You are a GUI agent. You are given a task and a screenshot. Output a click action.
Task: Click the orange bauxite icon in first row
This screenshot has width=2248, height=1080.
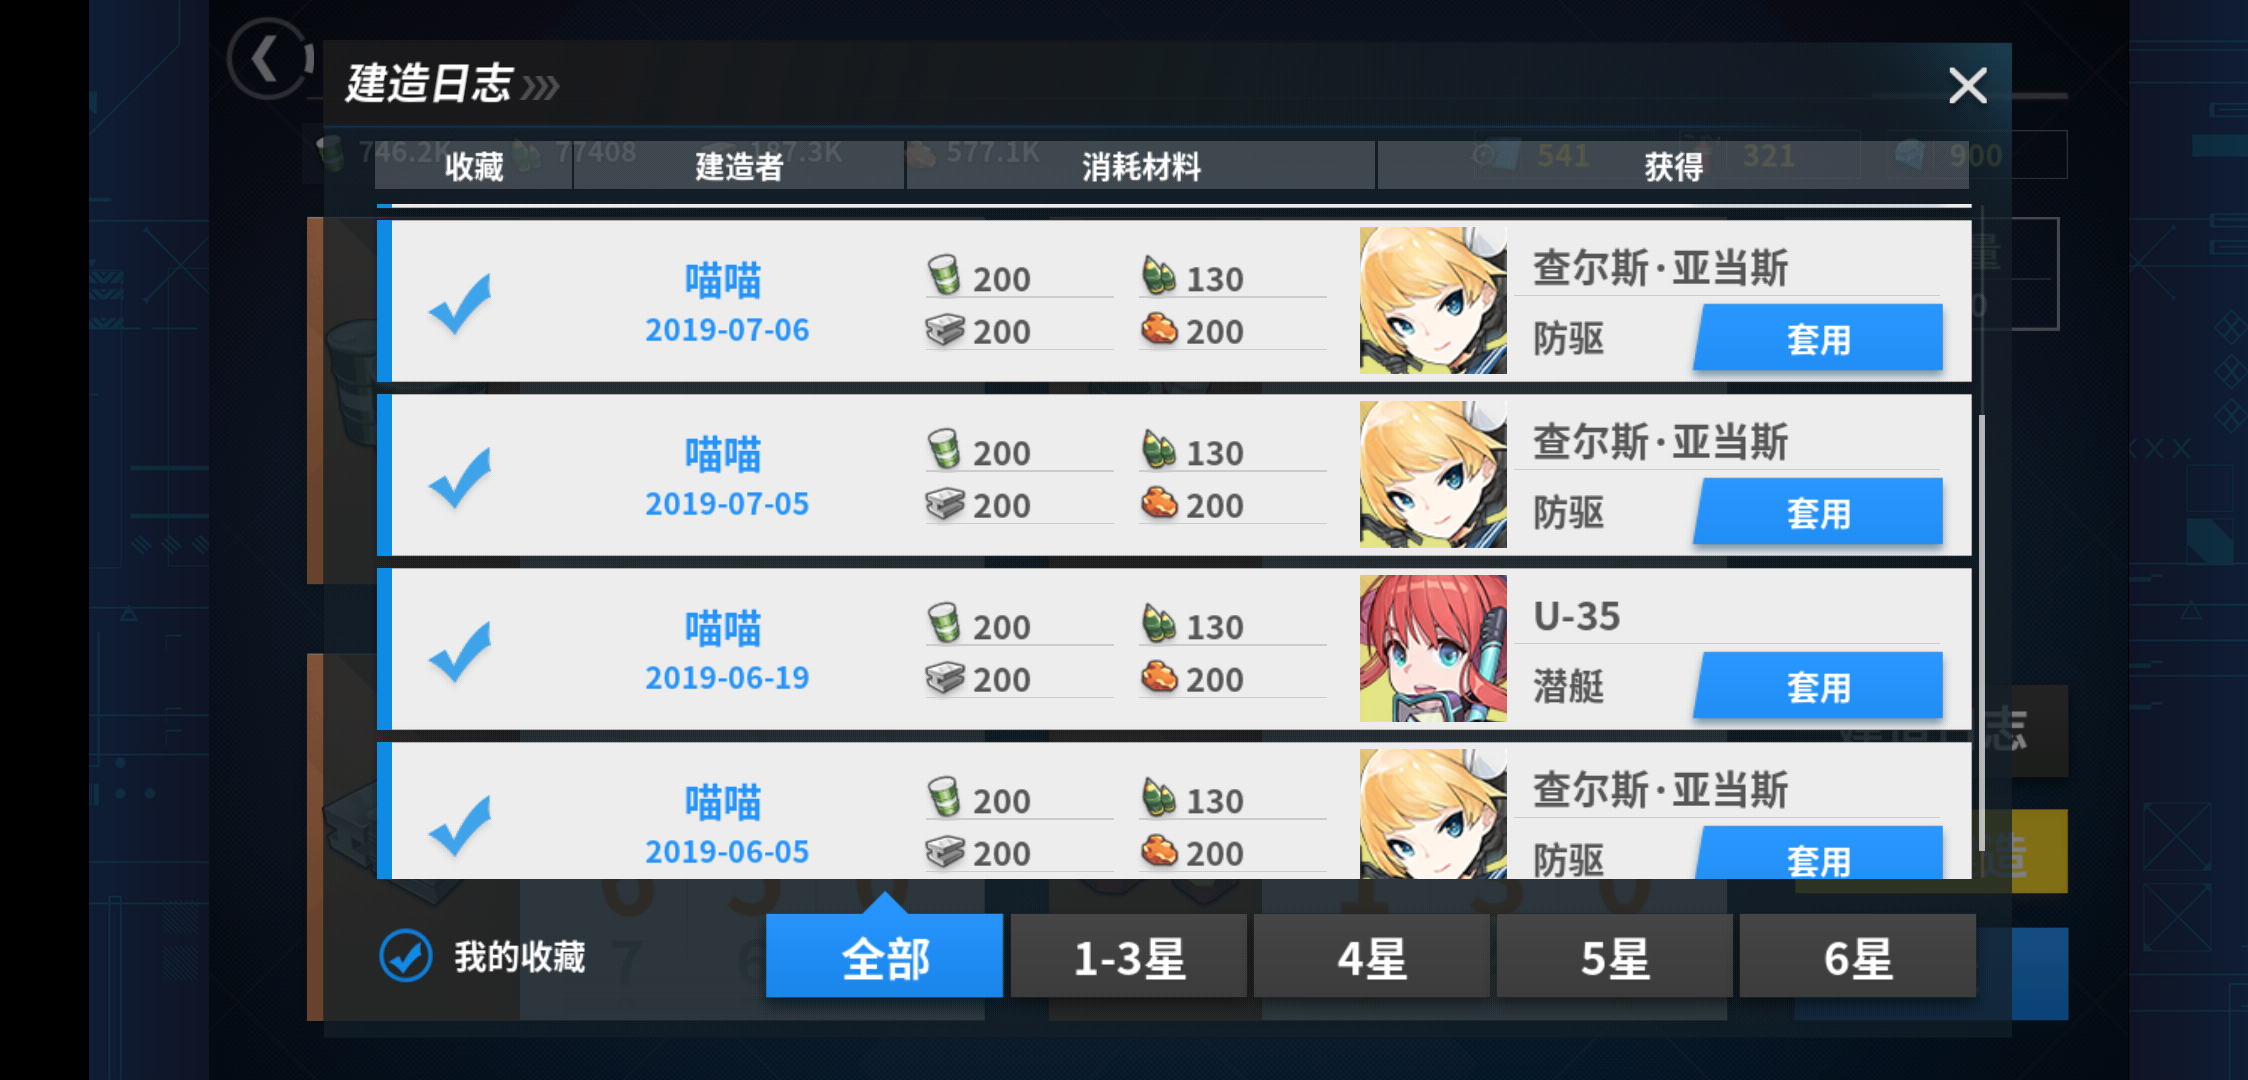(x=1159, y=329)
